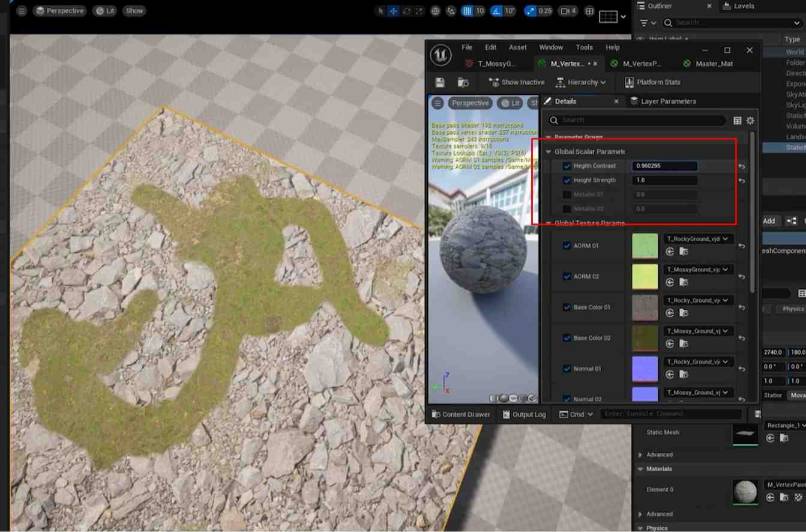Collapse Global Scalar Parameter group
This screenshot has width=806, height=532.
point(548,152)
